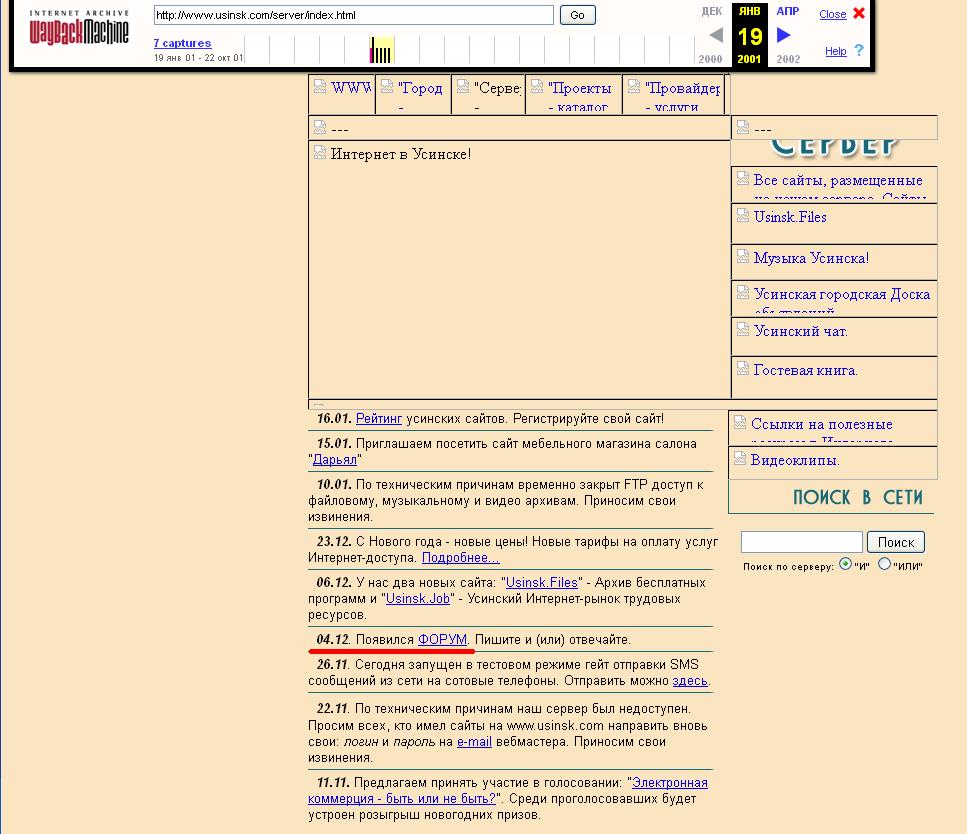Click the highlighted capture marker in timeline

[373, 50]
